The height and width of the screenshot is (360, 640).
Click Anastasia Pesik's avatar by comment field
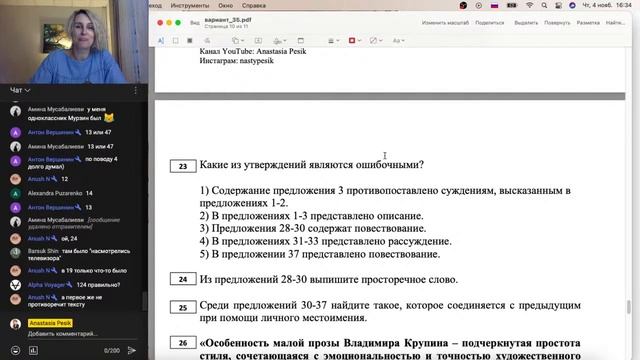16,324
